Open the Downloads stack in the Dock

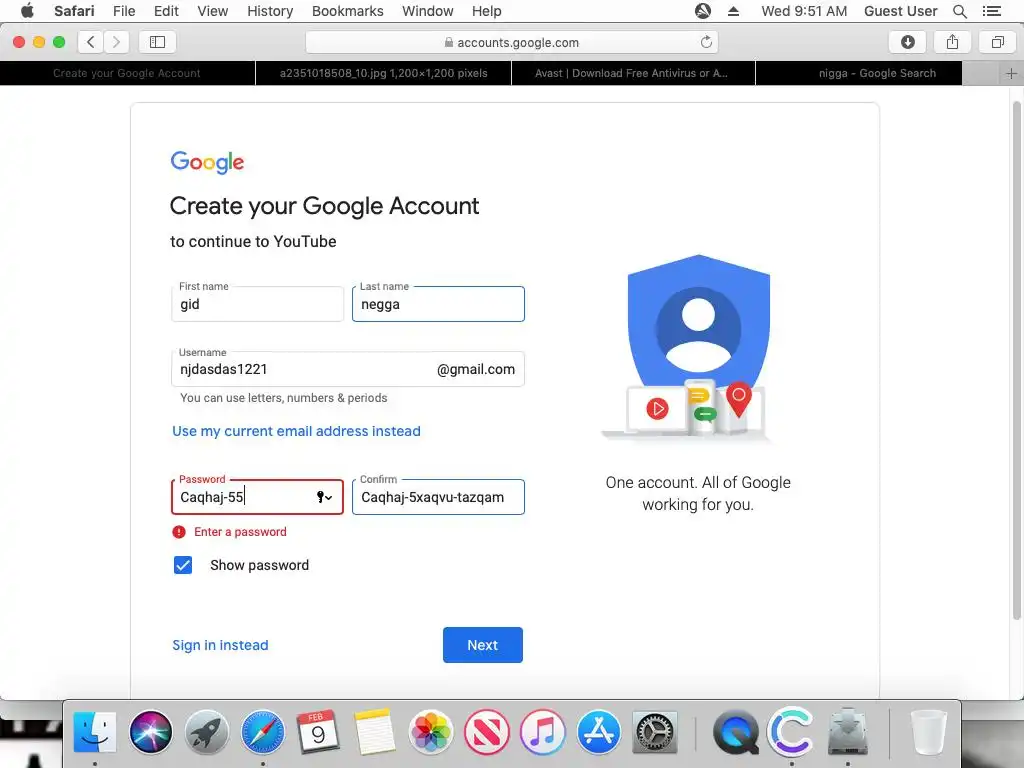pyautogui.click(x=848, y=732)
